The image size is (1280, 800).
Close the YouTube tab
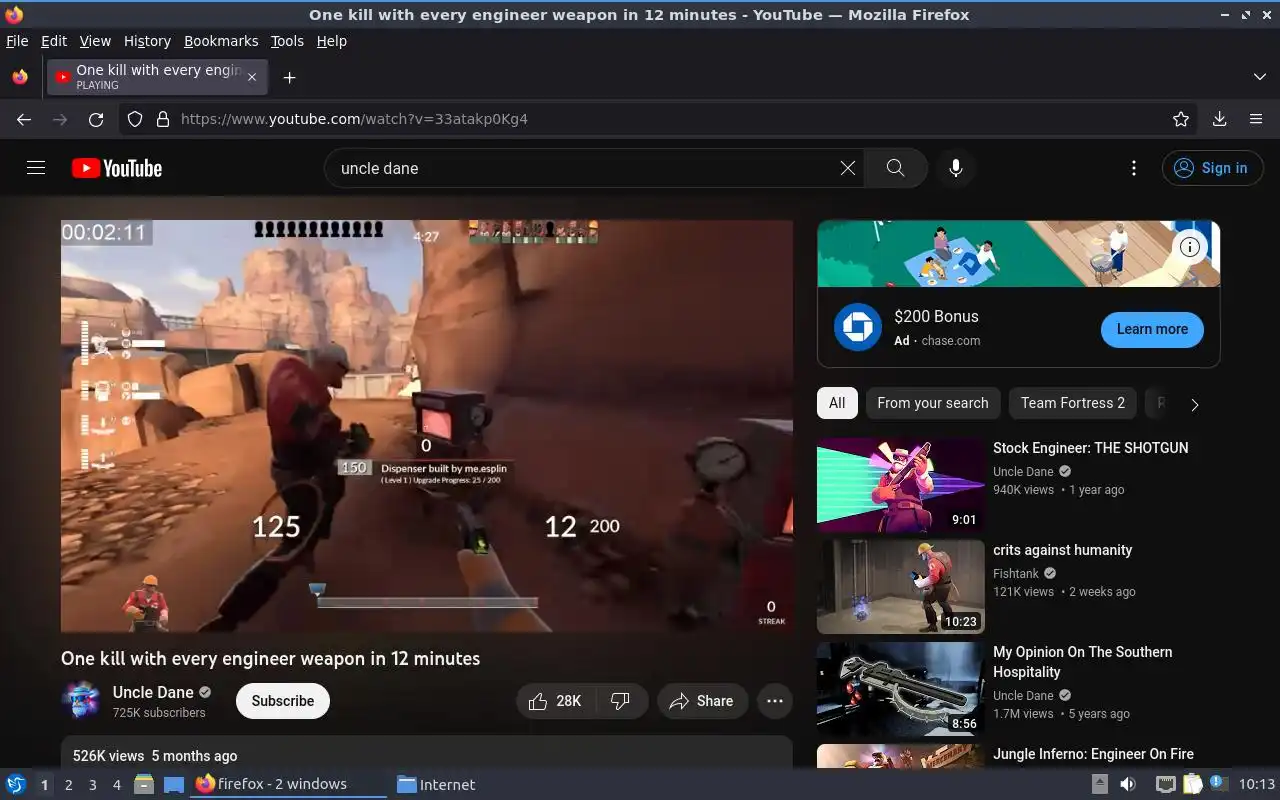[252, 77]
